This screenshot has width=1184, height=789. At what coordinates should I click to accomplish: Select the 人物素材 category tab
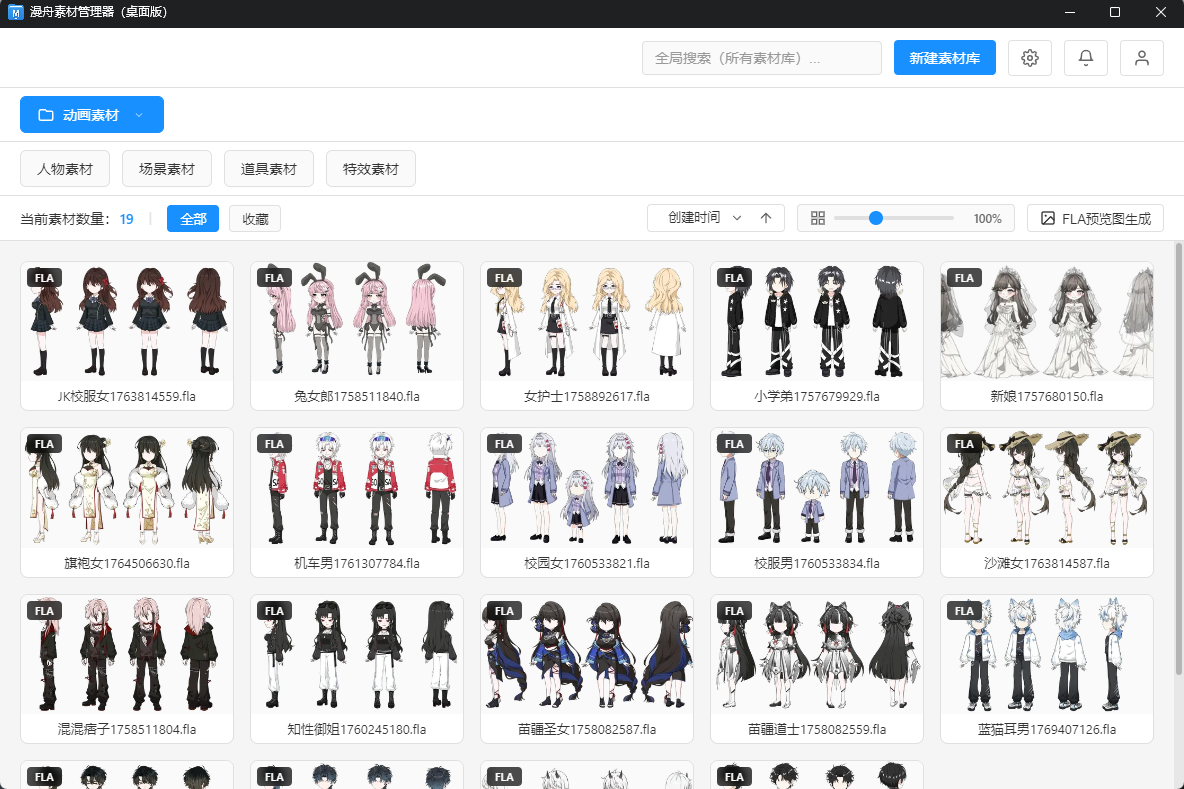pyautogui.click(x=65, y=169)
